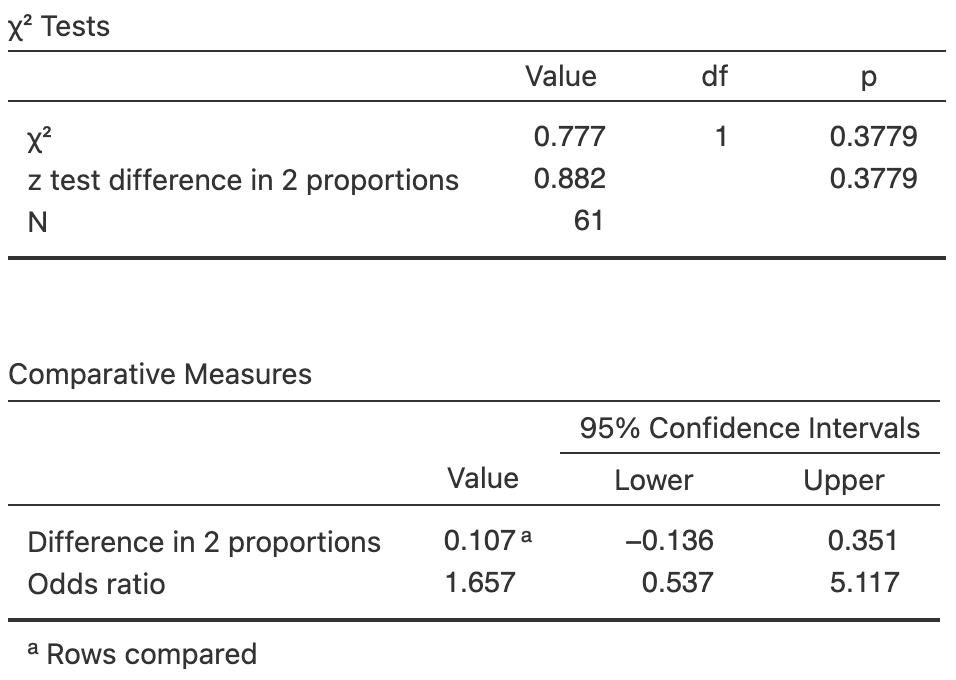The width and height of the screenshot is (956, 680).
Task: Click the p column header
Action: point(867,78)
